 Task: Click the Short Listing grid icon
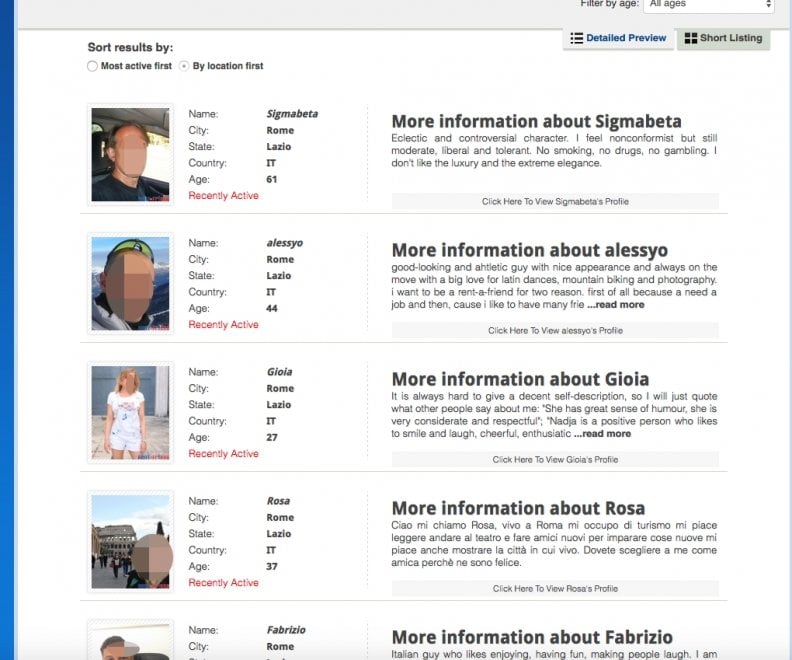[690, 38]
